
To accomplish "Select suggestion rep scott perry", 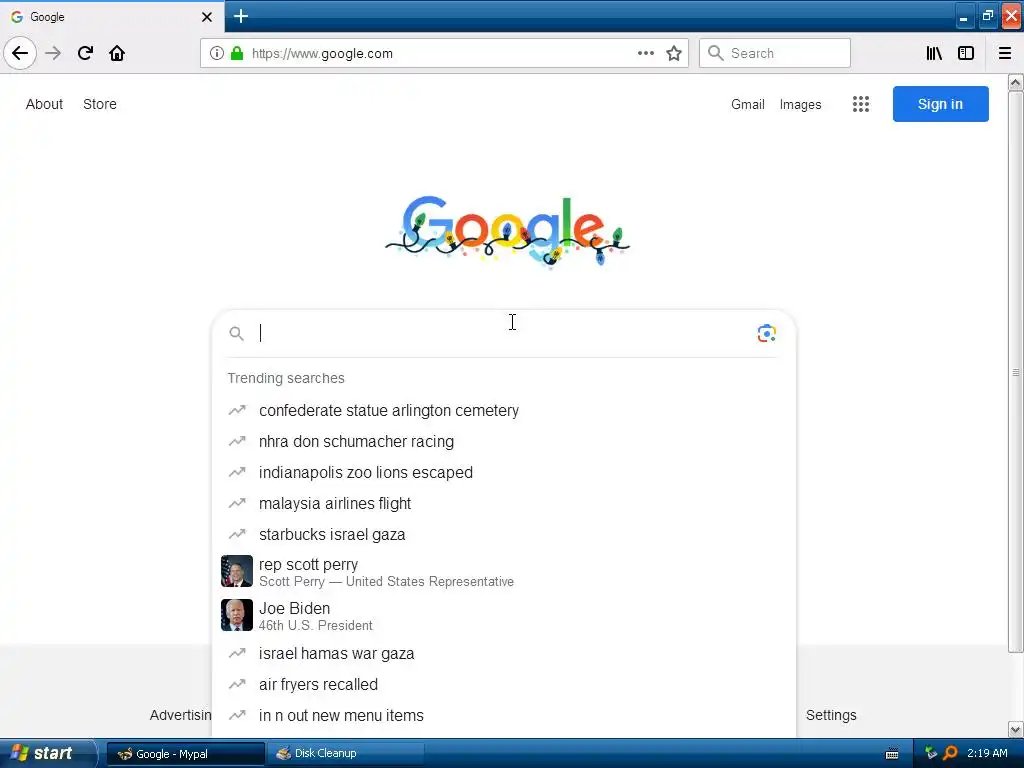I will pos(503,571).
